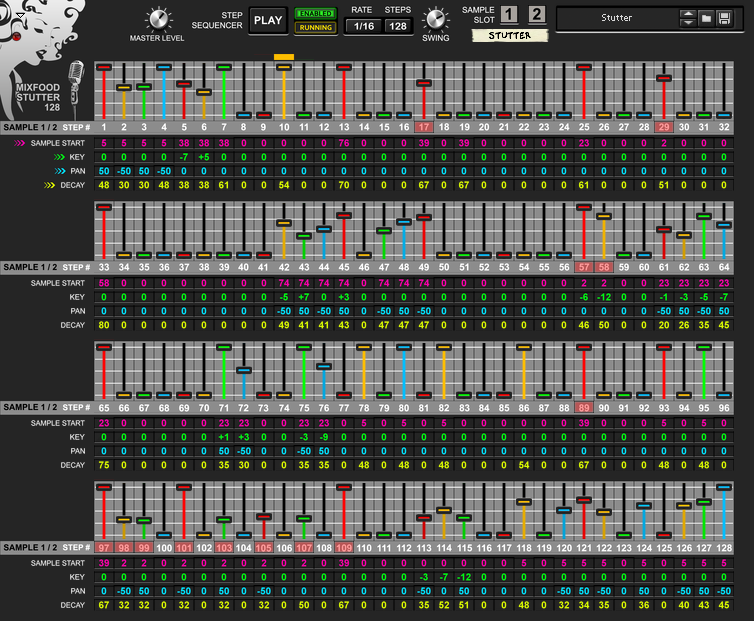Screen dimensions: 754x621
Task: Click pan value -50 on step 128
Action: (x=724, y=591)
